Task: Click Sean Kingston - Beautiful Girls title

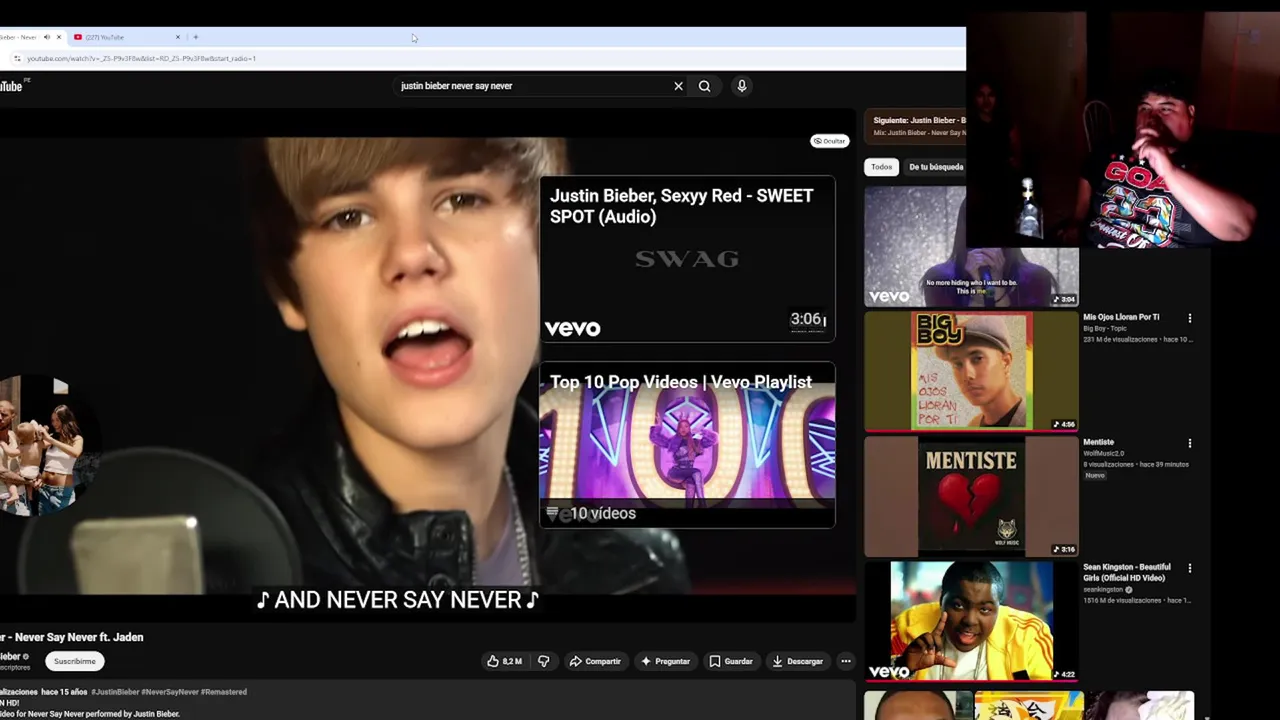Action: tap(1127, 572)
